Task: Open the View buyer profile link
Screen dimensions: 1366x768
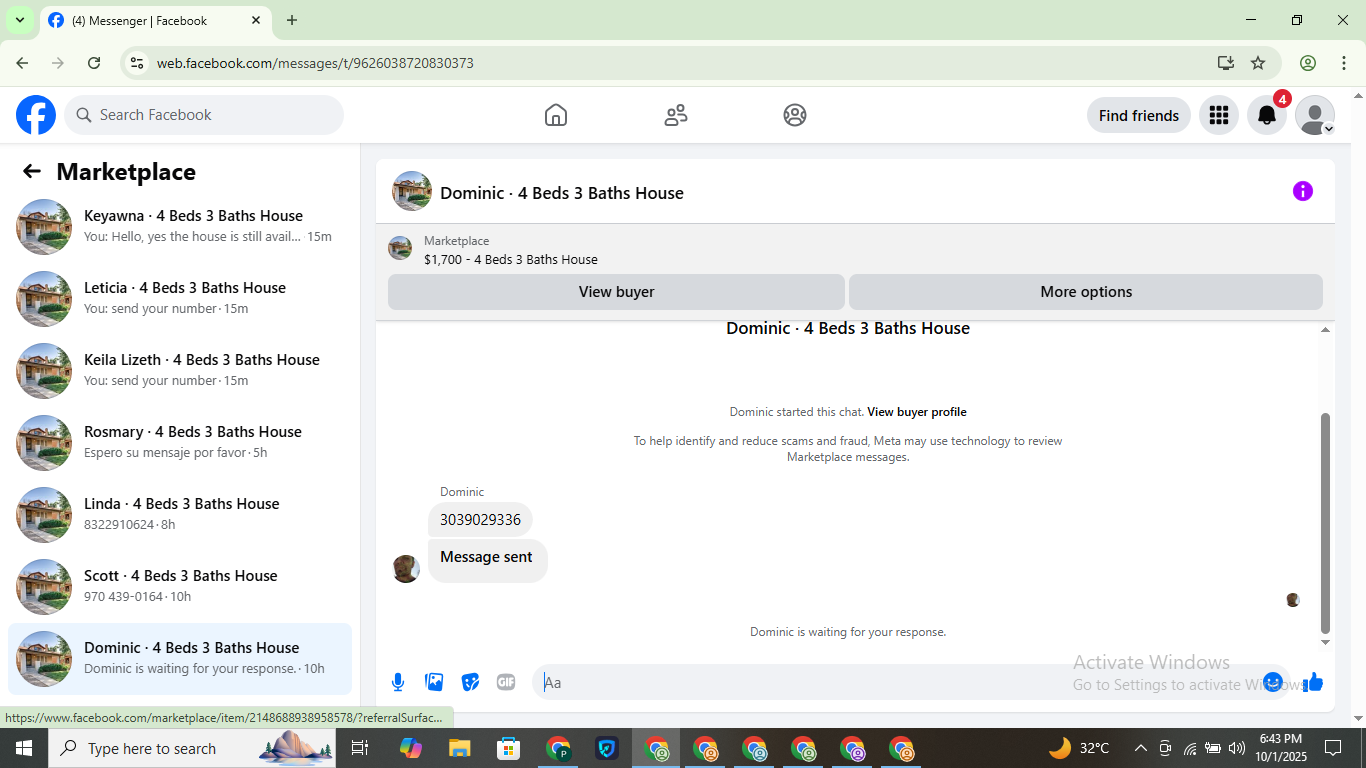Action: pos(917,412)
